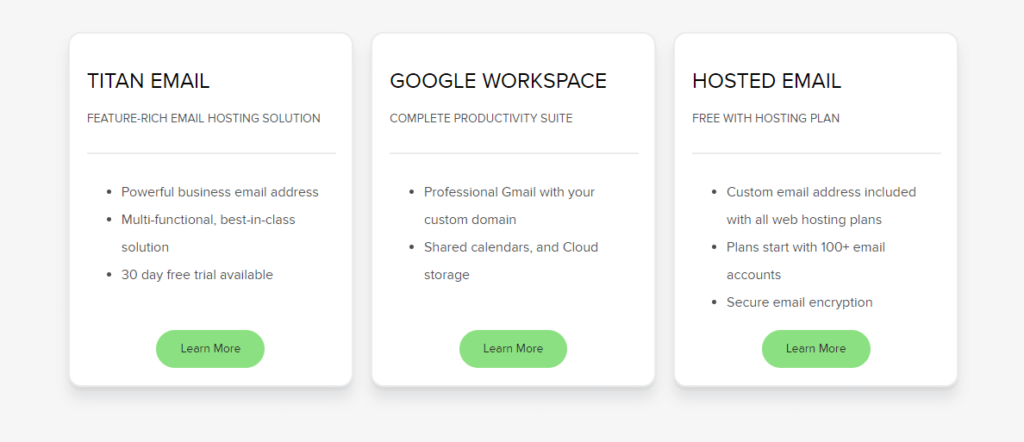The width and height of the screenshot is (1024, 442).
Task: Select the GOOGLE WORKSPACE heading
Action: coord(498,81)
